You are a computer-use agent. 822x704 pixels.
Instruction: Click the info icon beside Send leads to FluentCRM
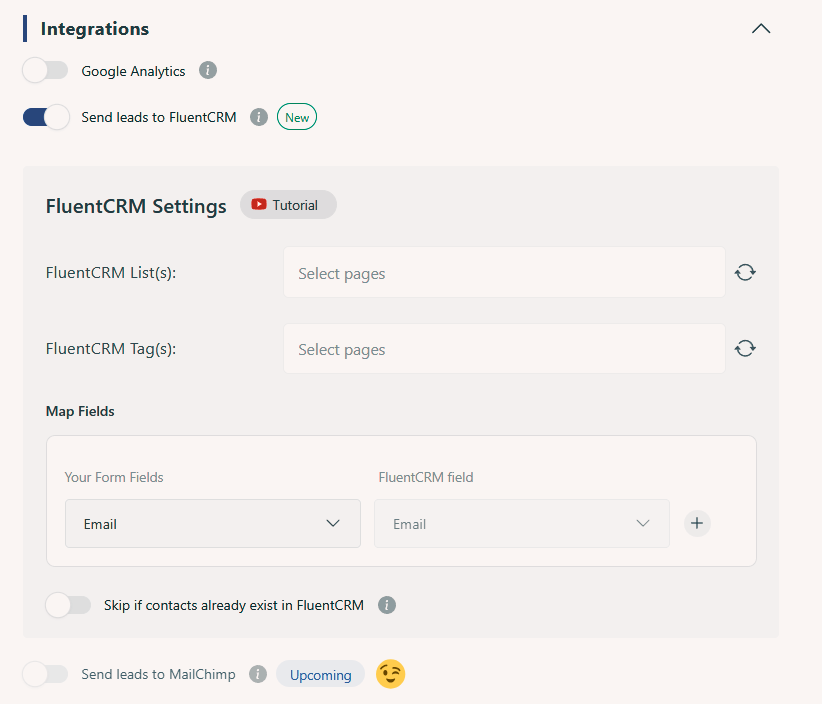258,117
